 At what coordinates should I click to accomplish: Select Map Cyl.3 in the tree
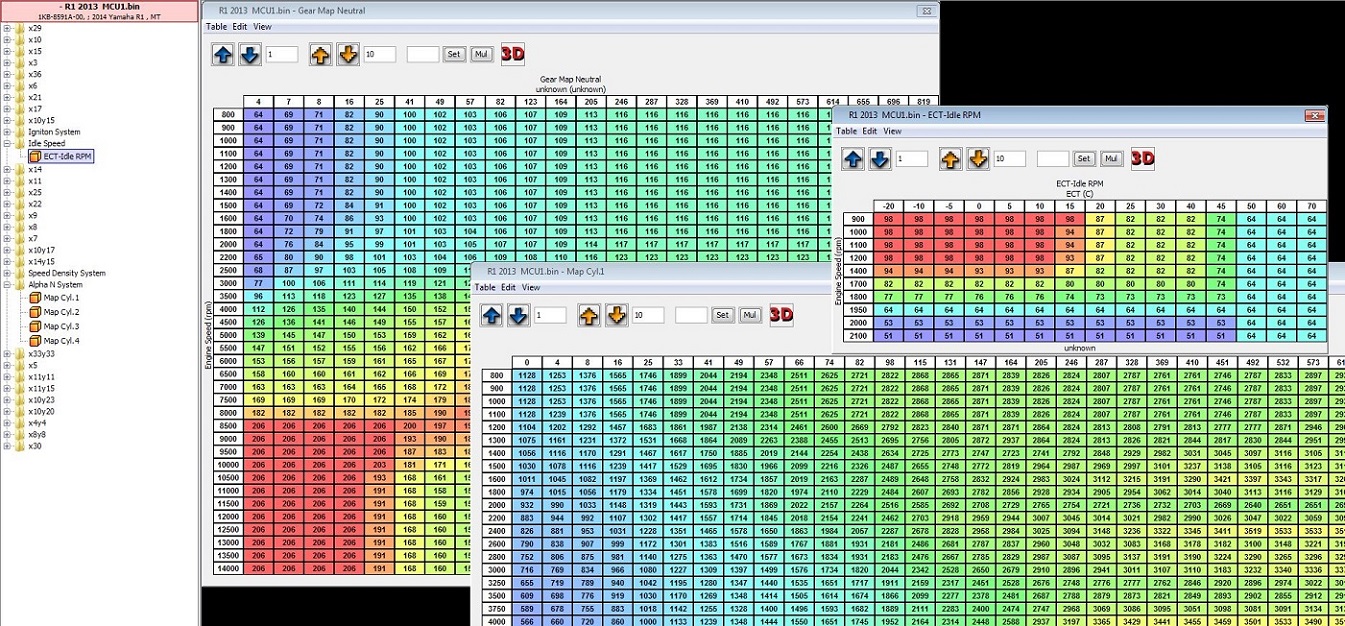[x=61, y=327]
